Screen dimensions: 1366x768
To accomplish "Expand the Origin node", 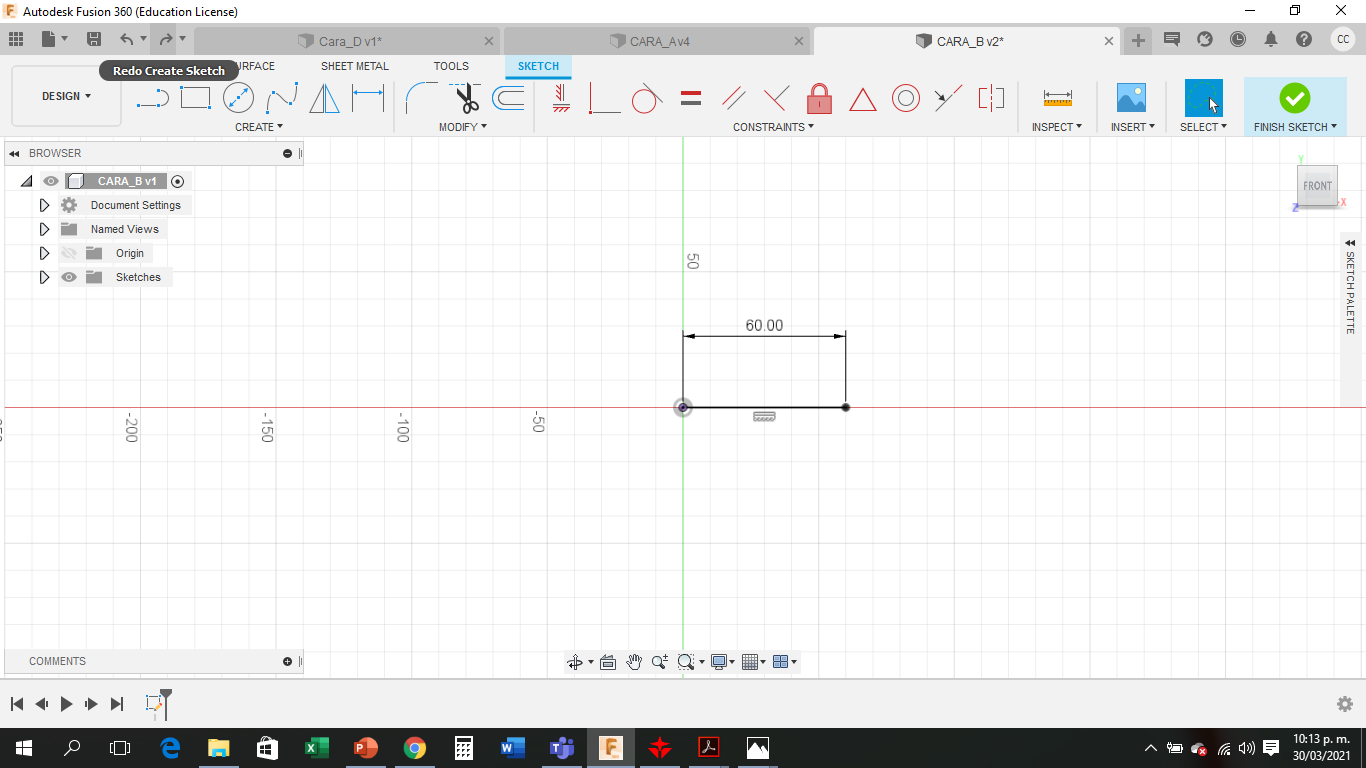I will [44, 253].
